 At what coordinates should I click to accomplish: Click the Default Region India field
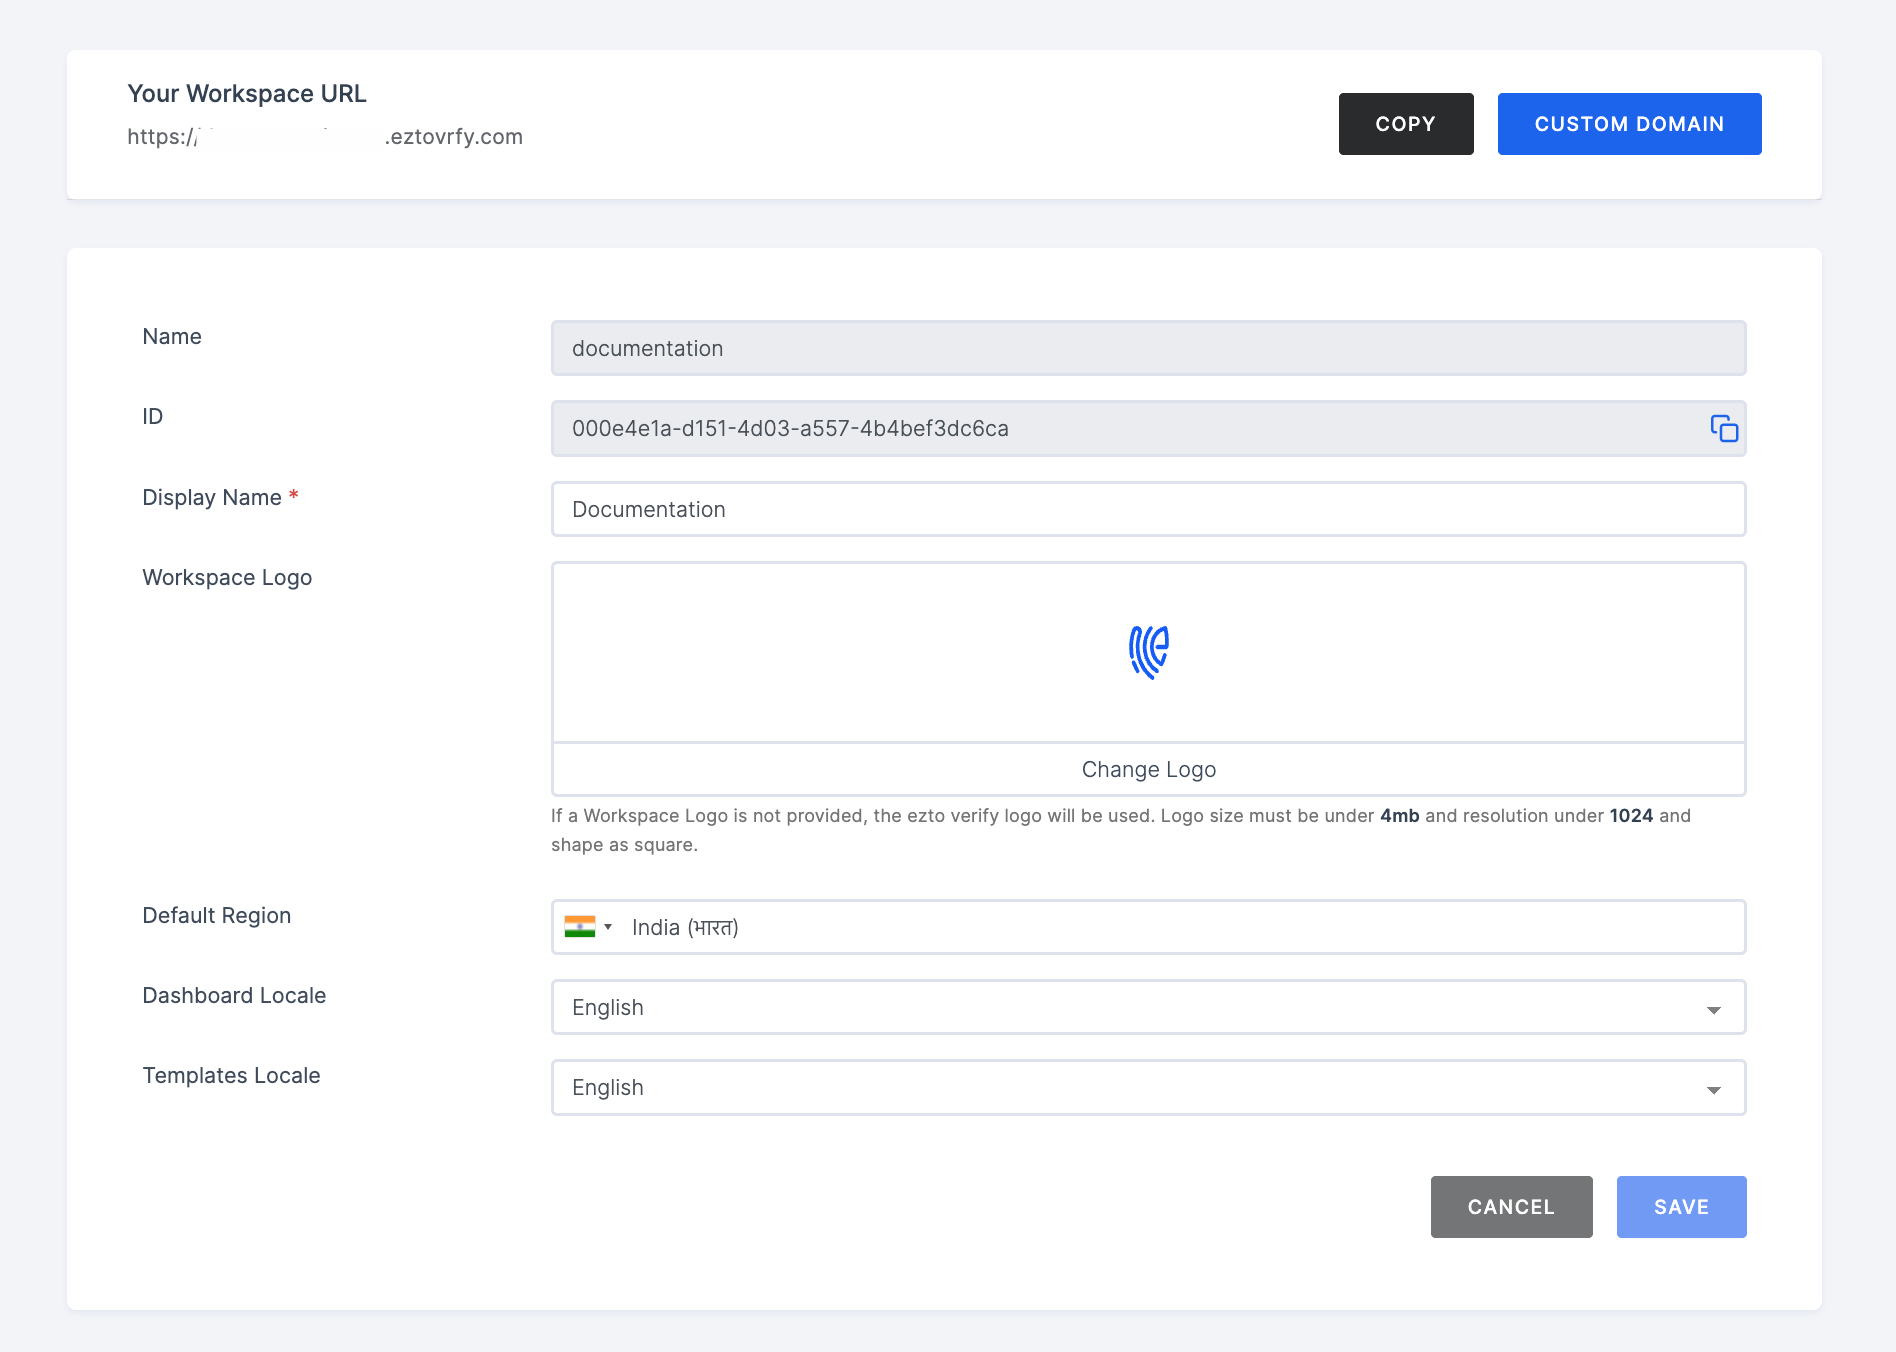point(1148,927)
